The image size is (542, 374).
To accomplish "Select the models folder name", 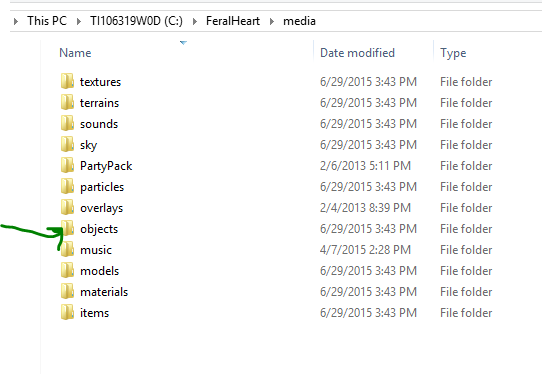I will (x=100, y=271).
